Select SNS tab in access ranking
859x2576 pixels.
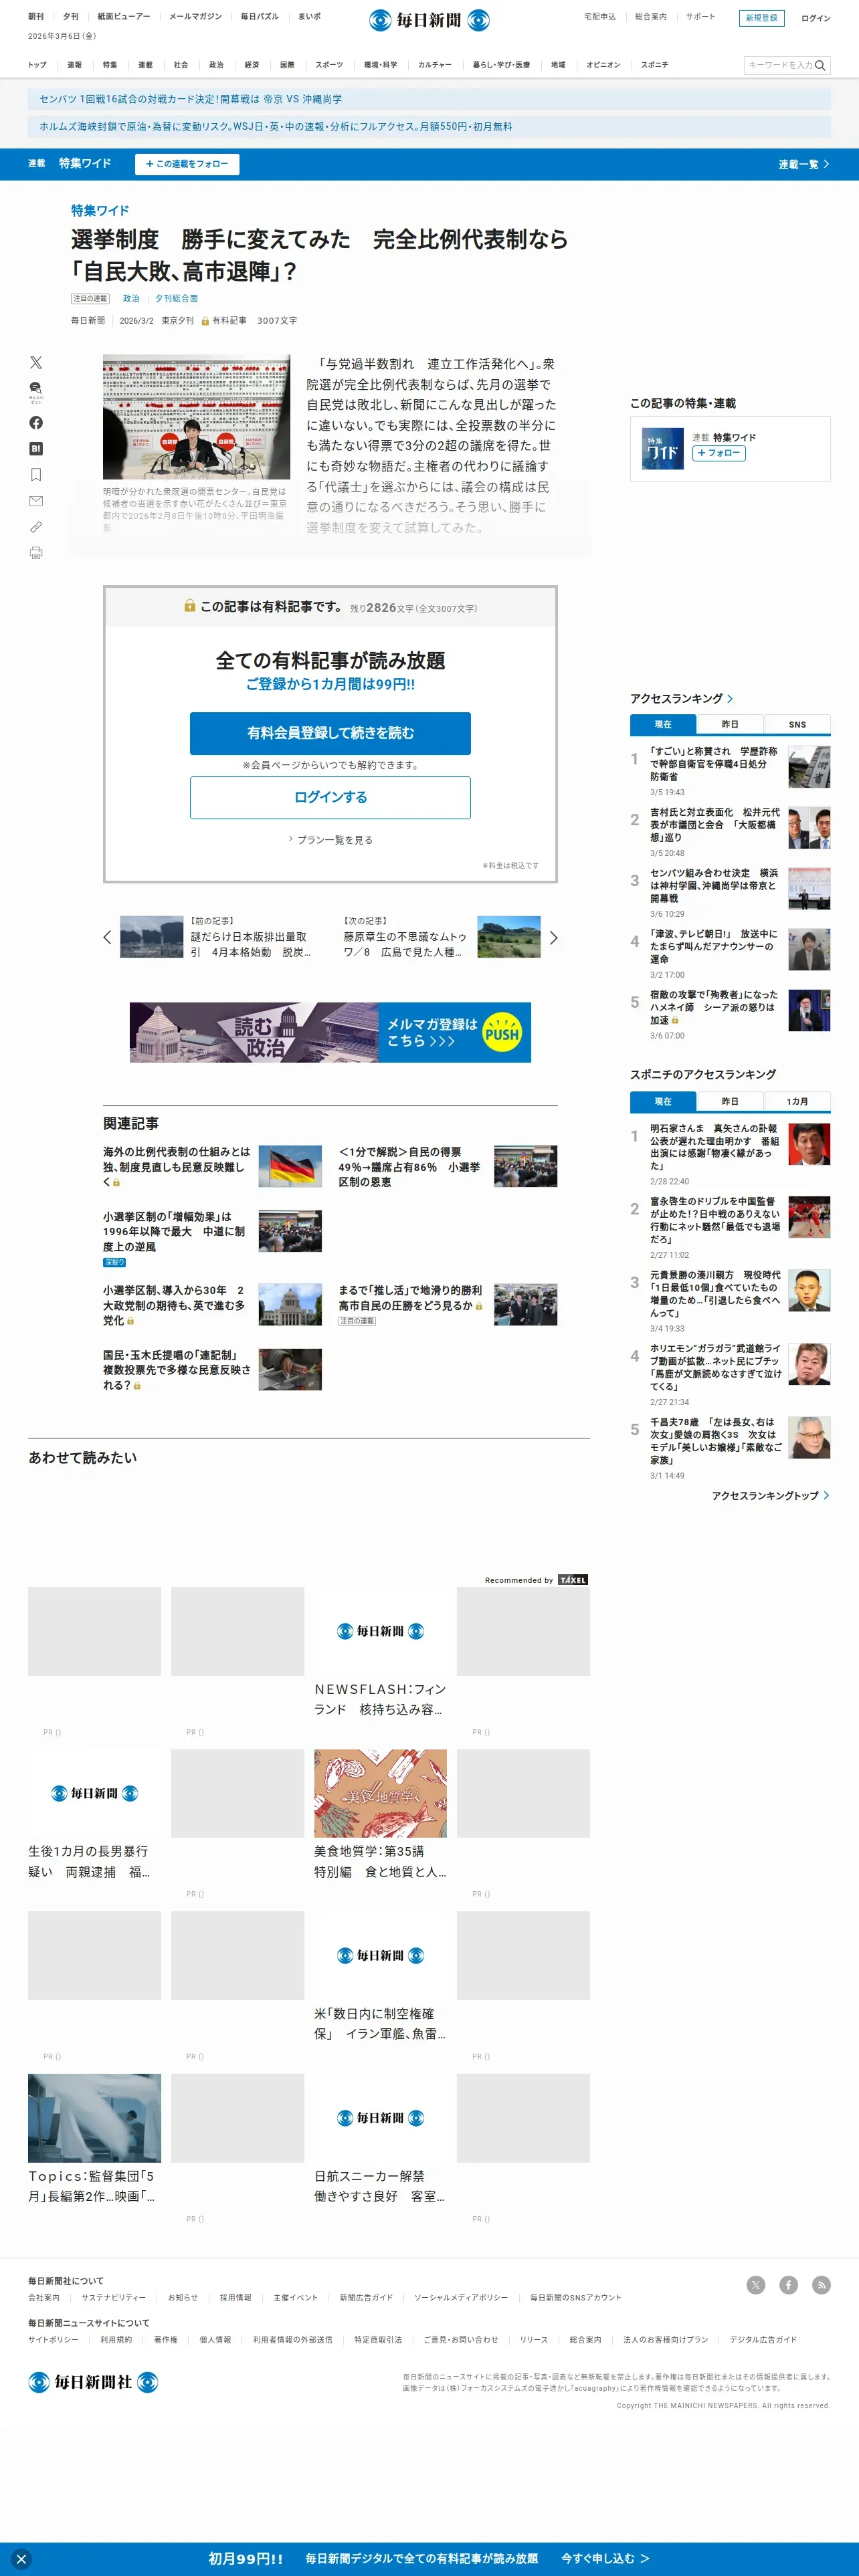797,724
